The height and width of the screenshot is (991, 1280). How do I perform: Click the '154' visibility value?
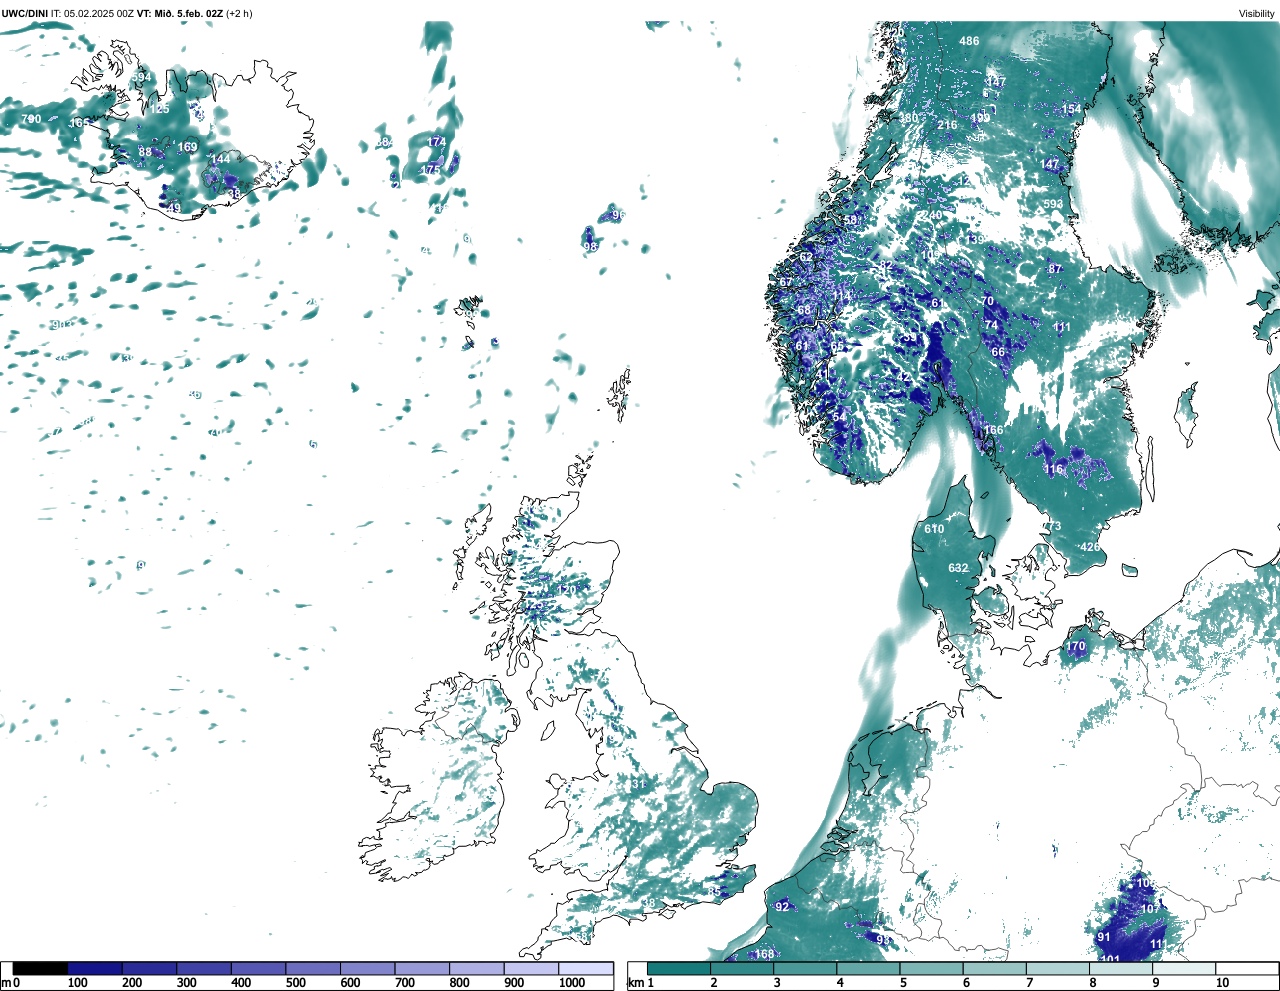click(1071, 110)
